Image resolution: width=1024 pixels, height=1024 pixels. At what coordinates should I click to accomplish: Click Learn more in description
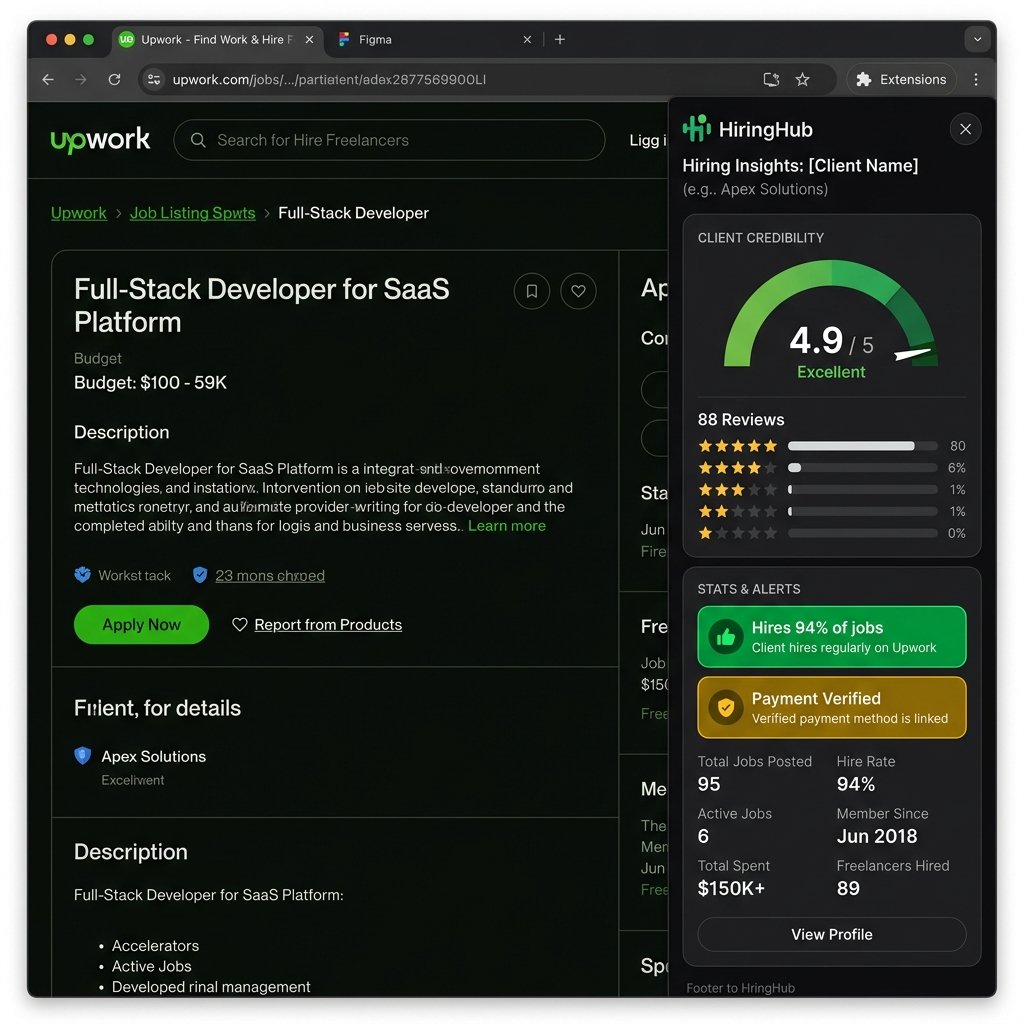[507, 526]
